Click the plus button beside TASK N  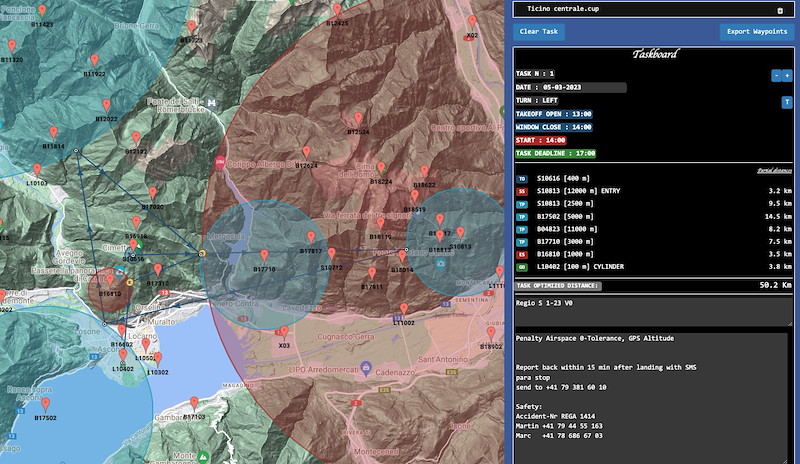click(x=787, y=76)
